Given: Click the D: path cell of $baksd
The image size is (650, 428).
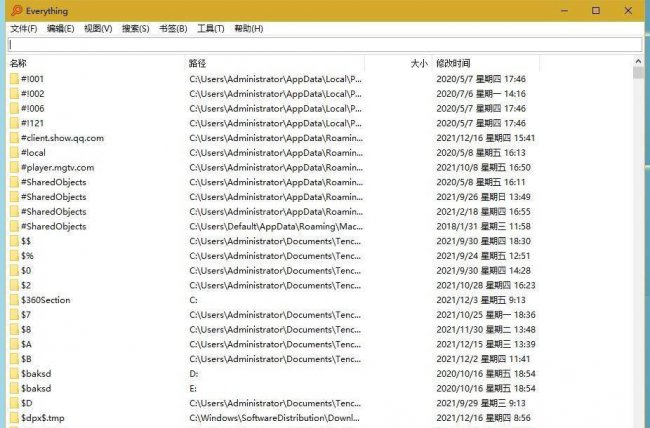Looking at the screenshot, I should pos(194,374).
